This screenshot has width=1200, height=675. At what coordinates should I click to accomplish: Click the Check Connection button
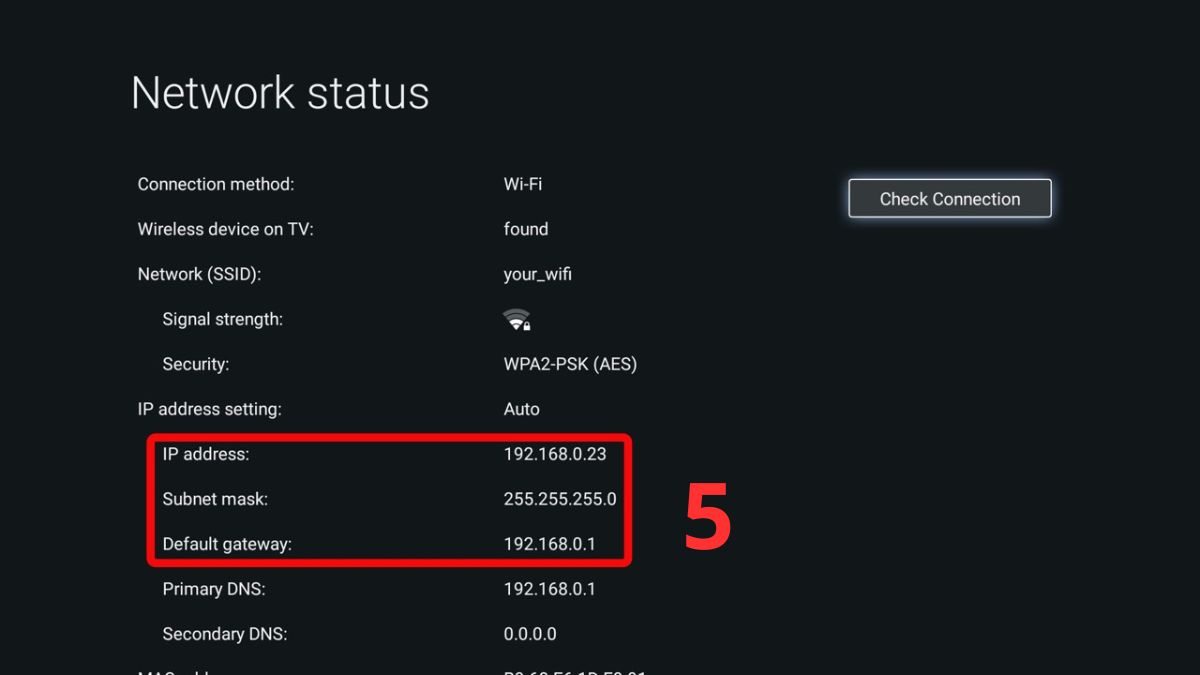click(x=949, y=199)
